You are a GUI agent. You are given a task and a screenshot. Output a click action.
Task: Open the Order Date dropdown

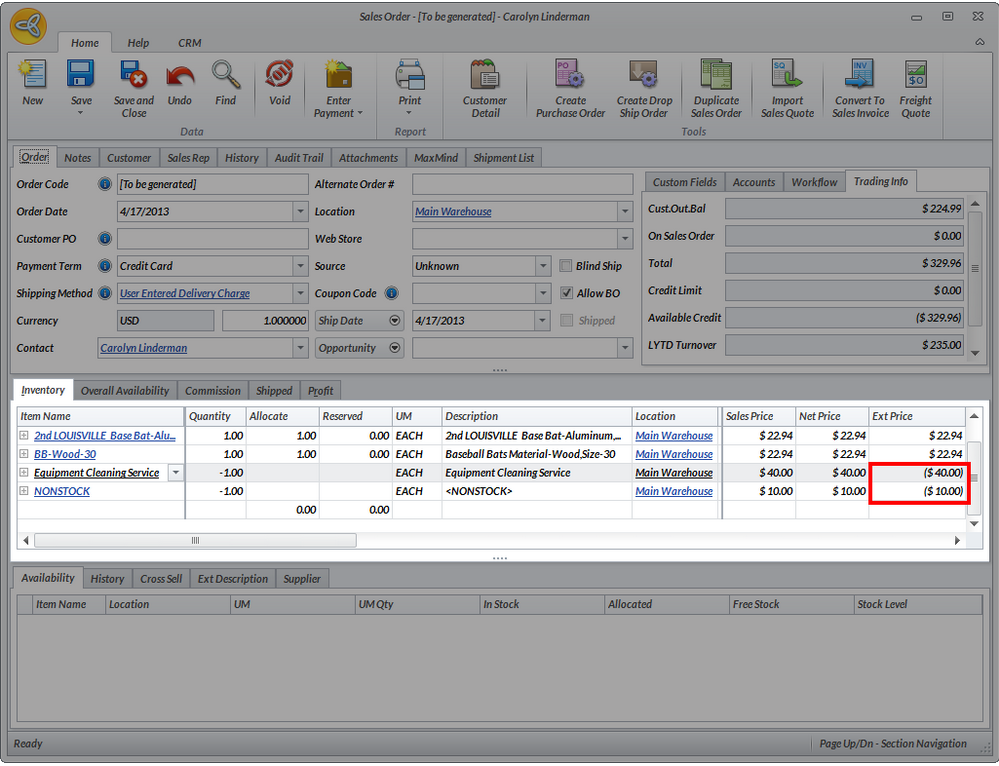[x=300, y=212]
